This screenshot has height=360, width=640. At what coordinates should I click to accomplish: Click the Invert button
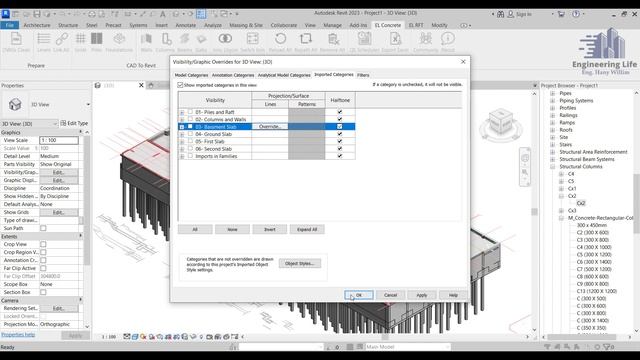(269, 229)
